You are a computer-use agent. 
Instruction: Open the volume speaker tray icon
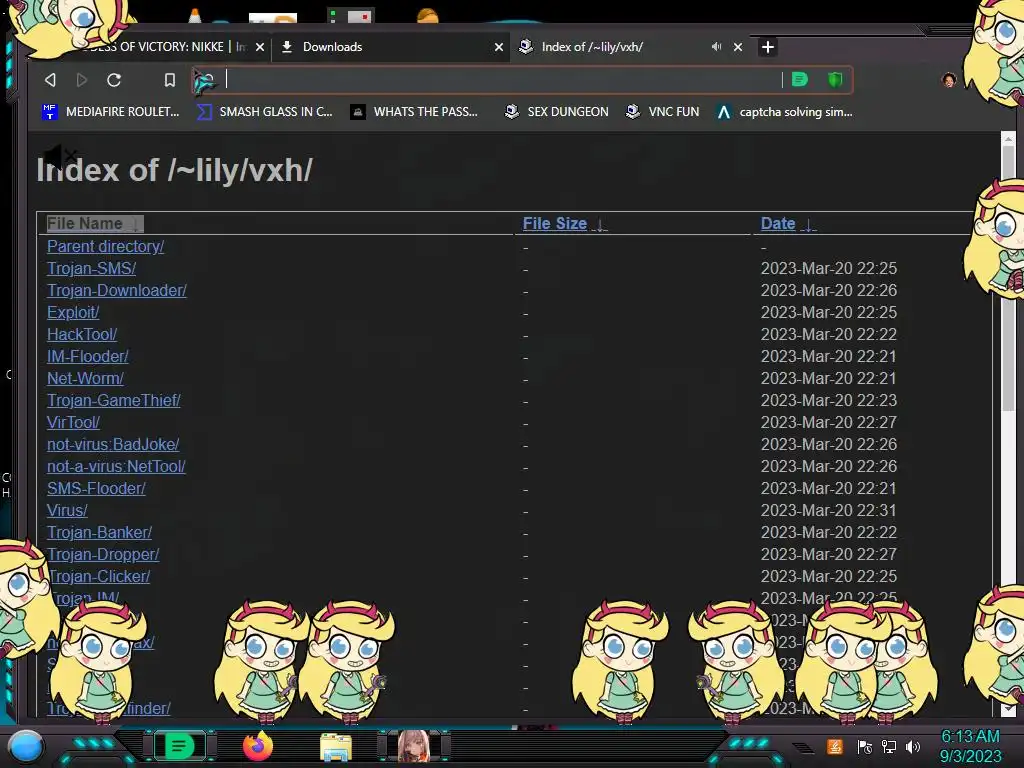click(x=913, y=747)
